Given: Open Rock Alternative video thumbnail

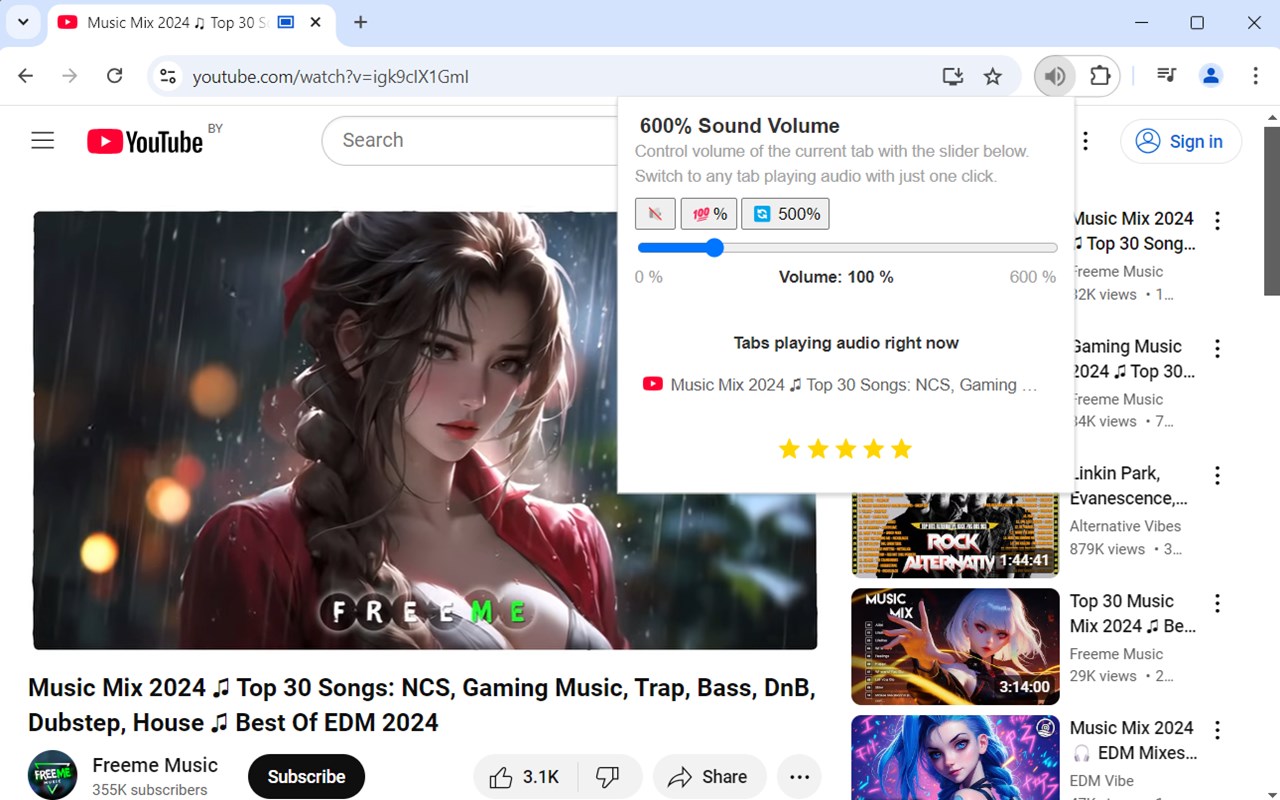Looking at the screenshot, I should [955, 535].
